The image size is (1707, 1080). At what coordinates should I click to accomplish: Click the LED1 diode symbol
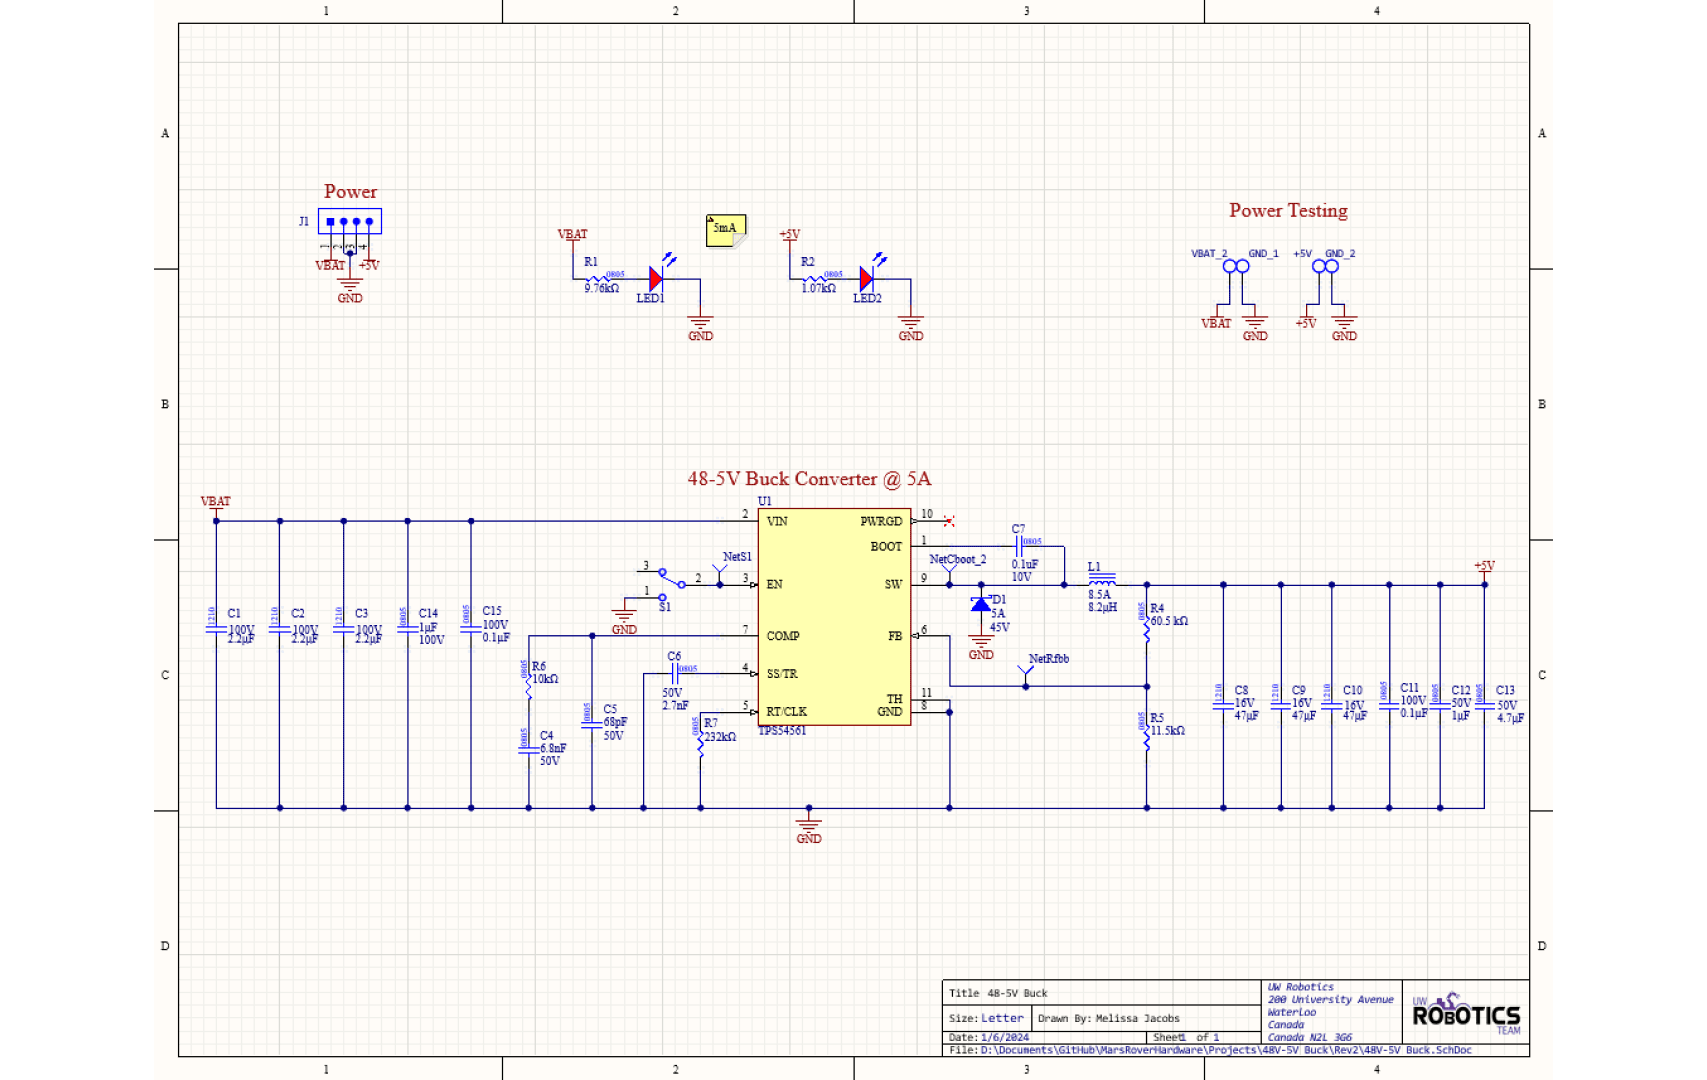[x=656, y=279]
